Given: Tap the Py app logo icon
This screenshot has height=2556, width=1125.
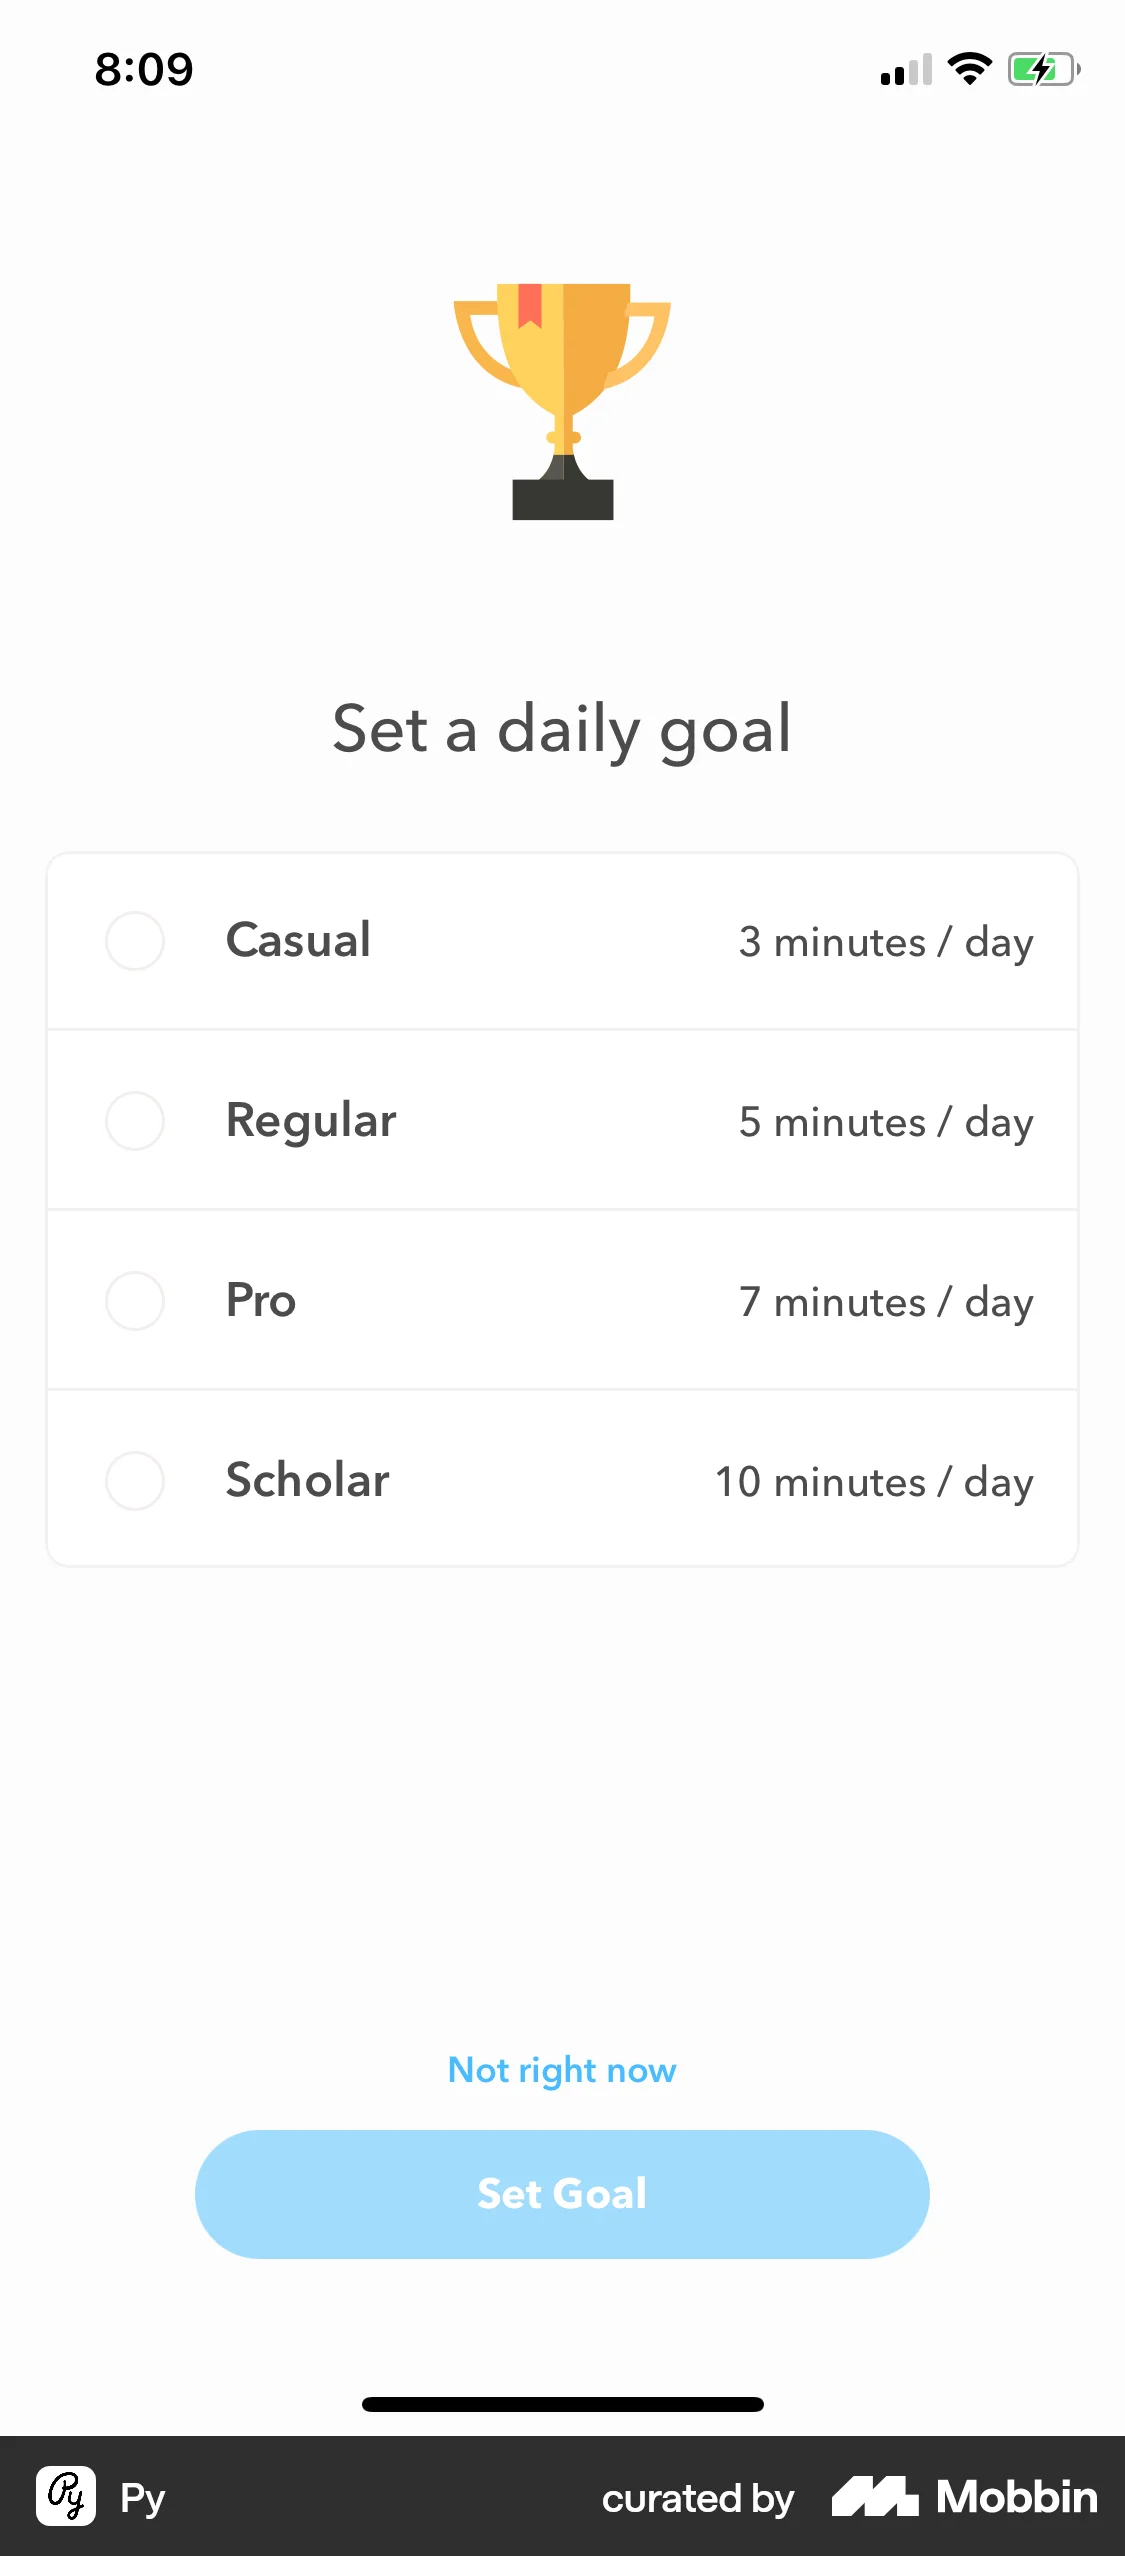Looking at the screenshot, I should (66, 2496).
